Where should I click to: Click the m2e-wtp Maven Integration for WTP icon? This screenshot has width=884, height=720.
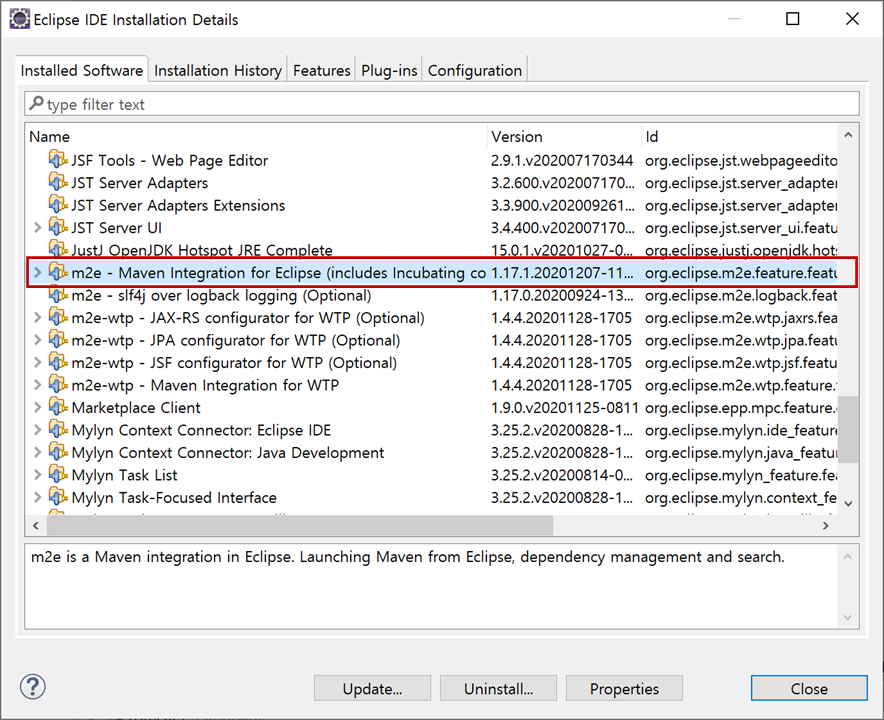point(58,385)
